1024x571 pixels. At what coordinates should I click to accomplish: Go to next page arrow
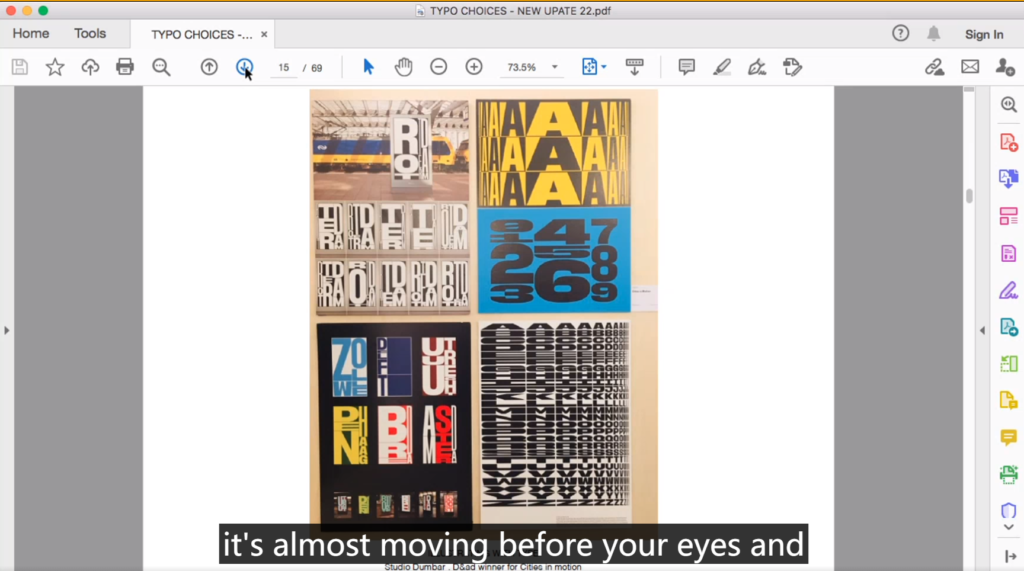244,67
